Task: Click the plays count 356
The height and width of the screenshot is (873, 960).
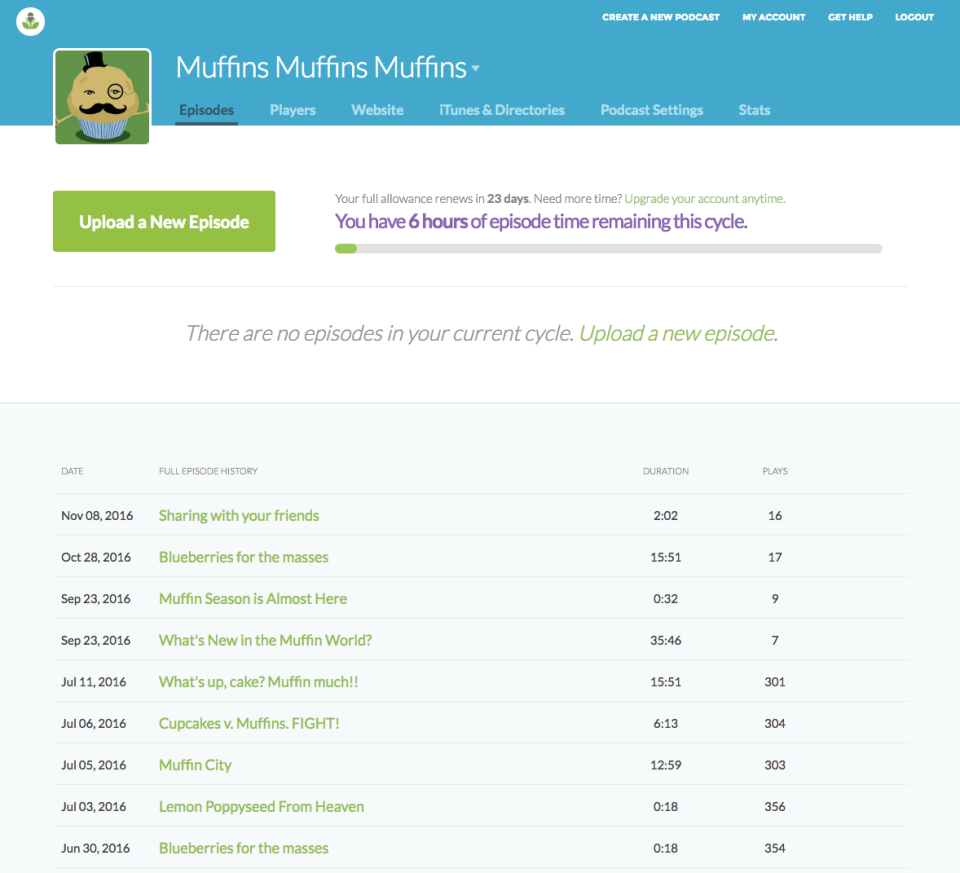Action: [774, 807]
